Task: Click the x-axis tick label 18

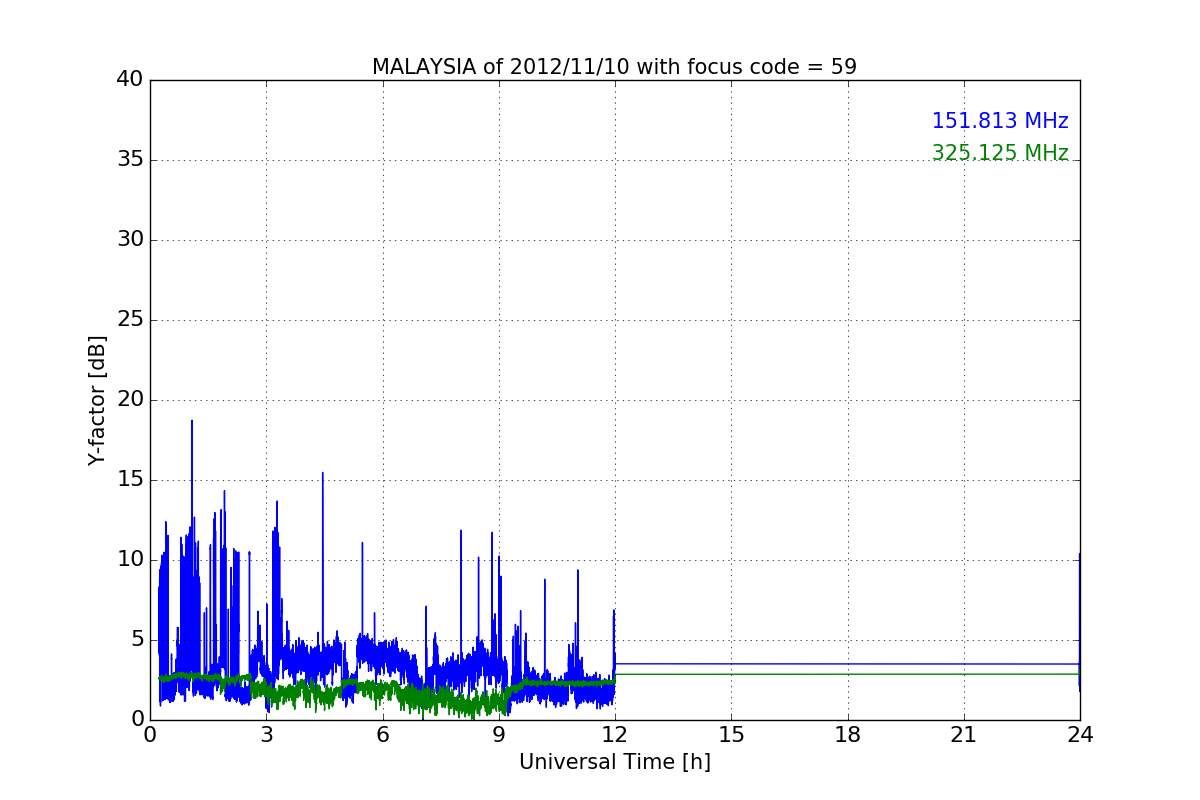Action: point(848,735)
